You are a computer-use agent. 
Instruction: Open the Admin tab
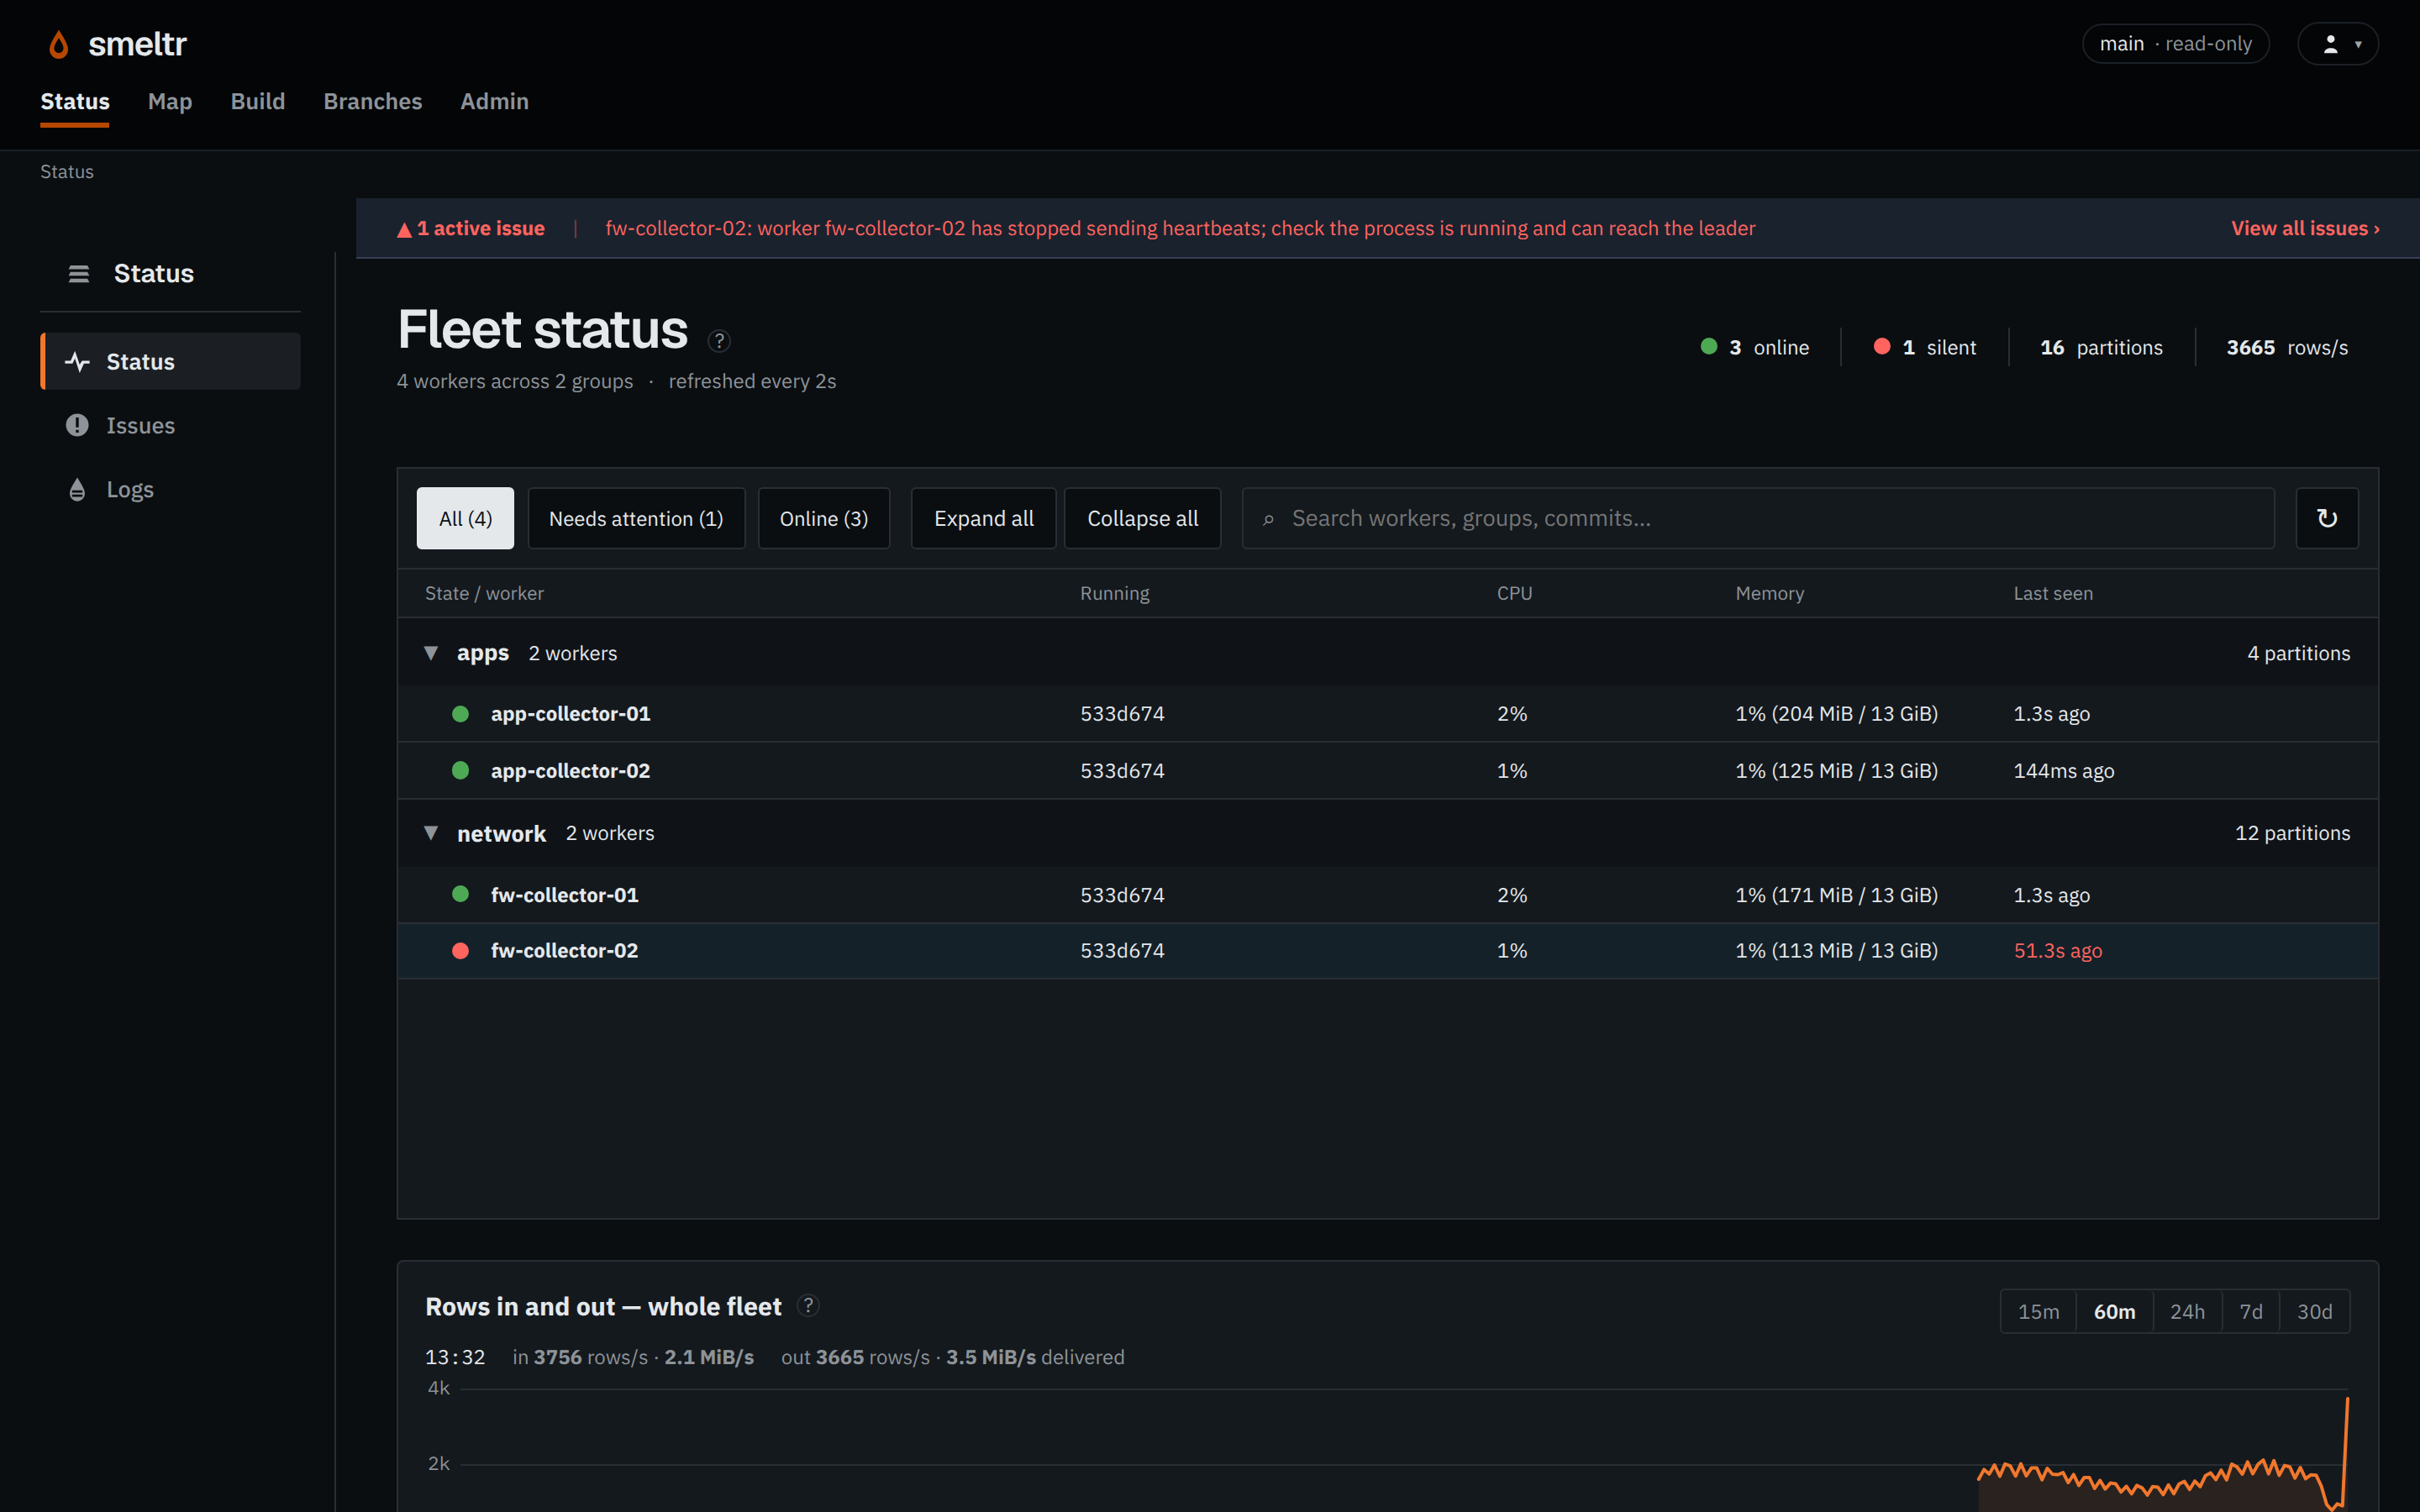coord(494,101)
